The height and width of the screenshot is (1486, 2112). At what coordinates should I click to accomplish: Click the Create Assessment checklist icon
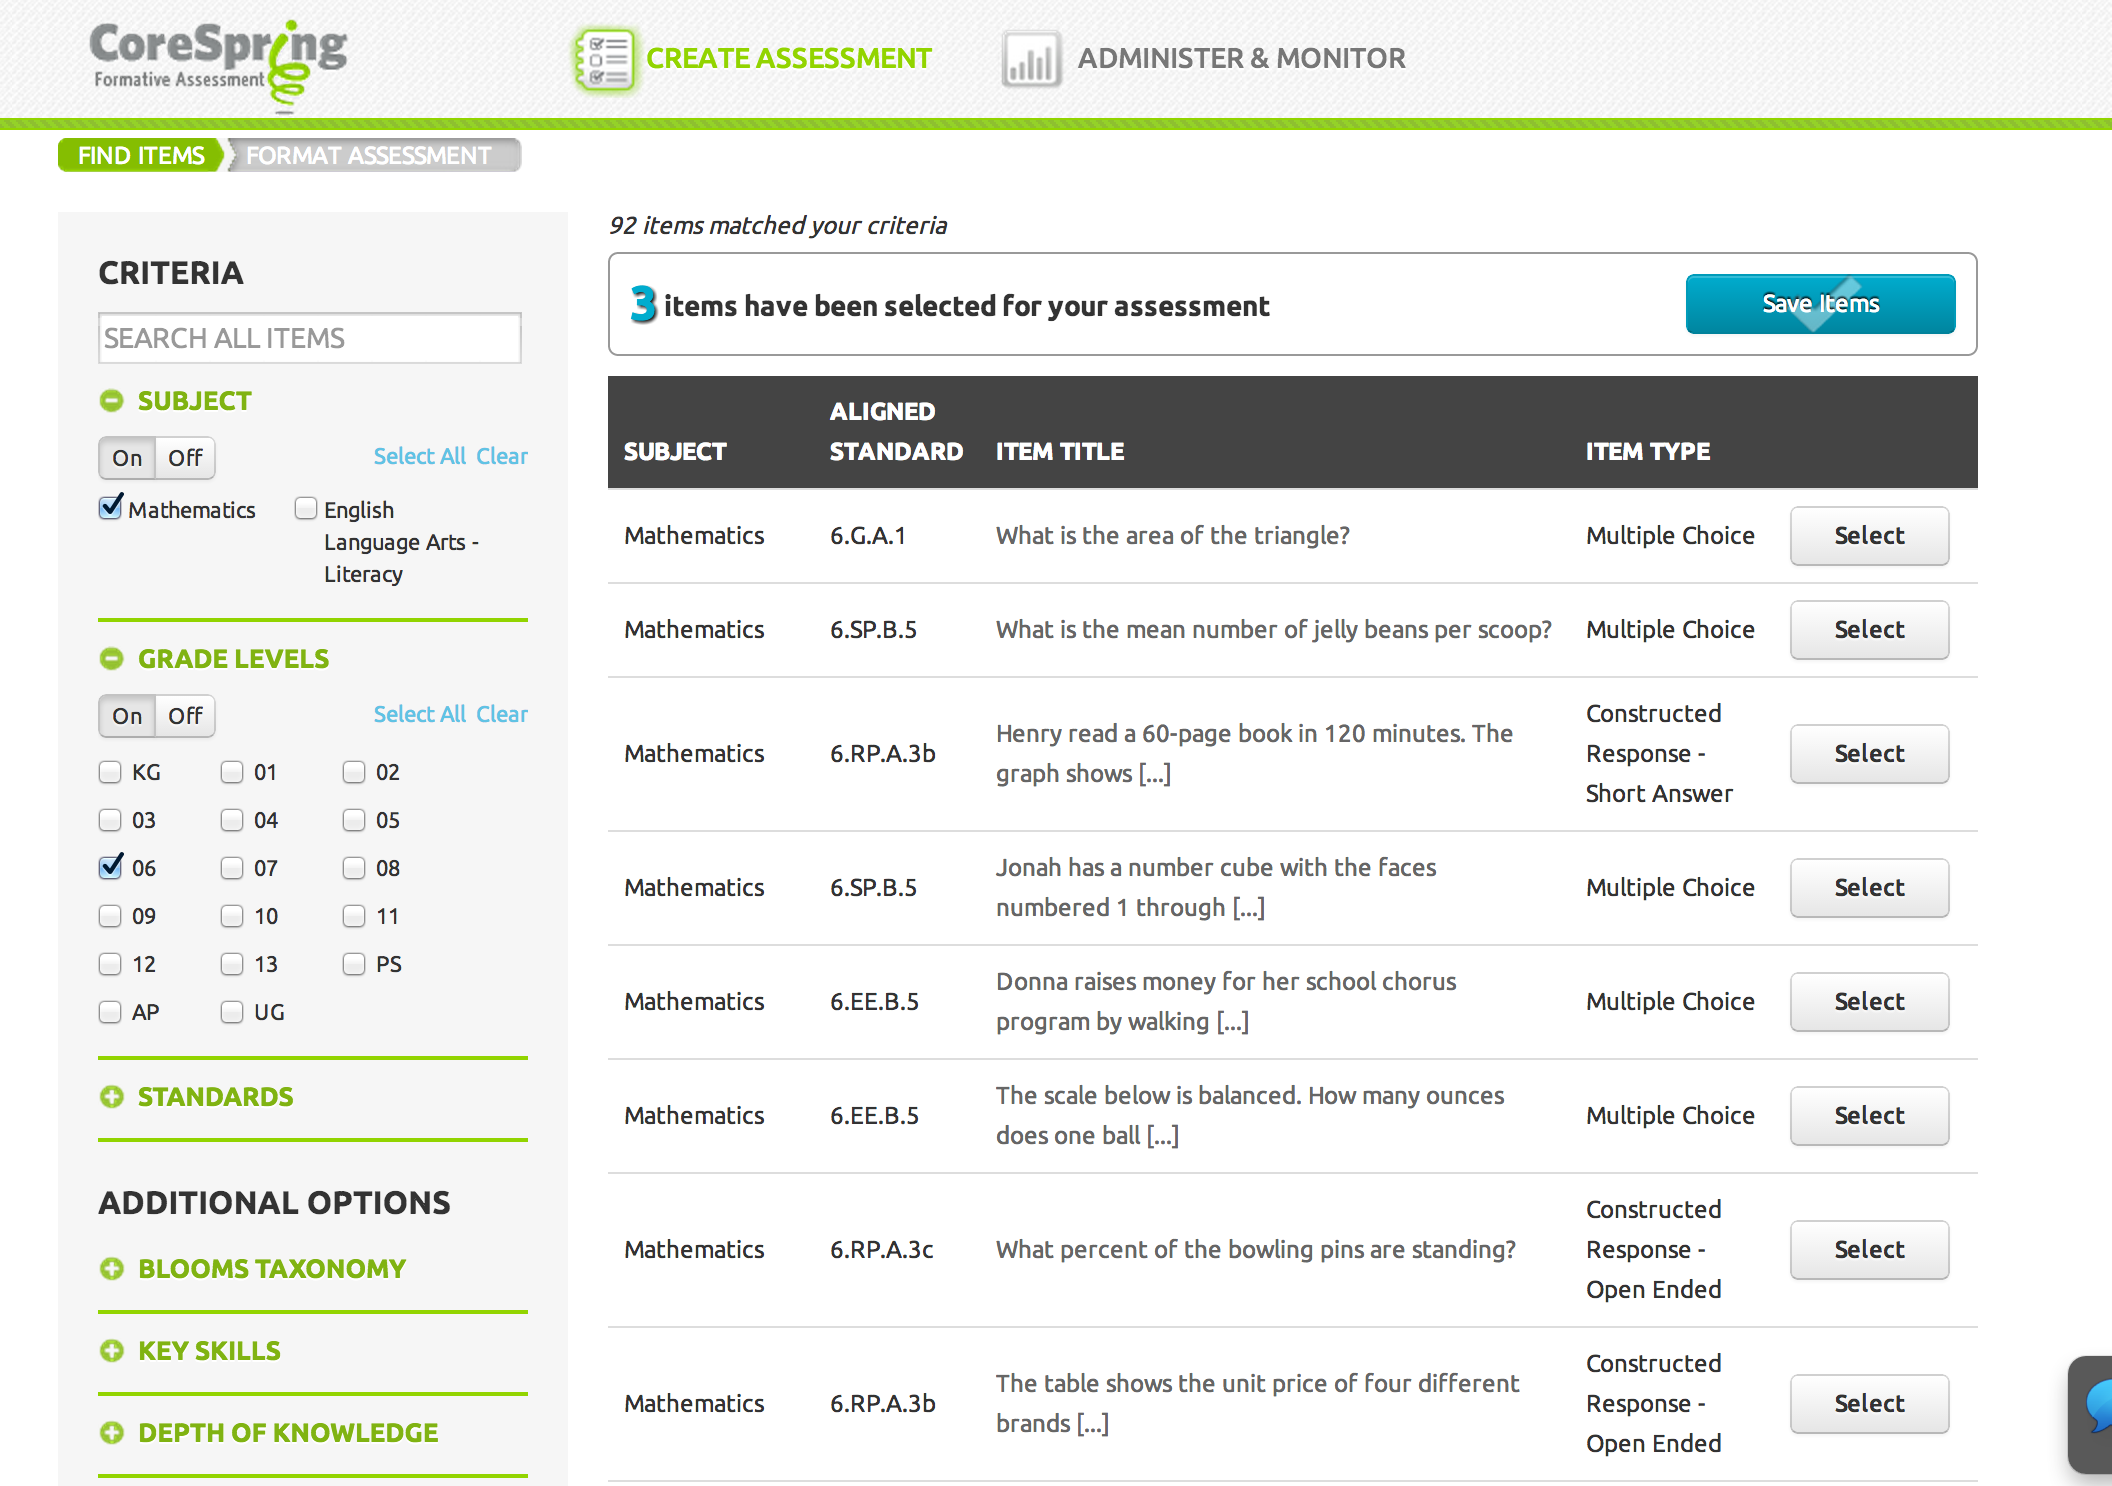pyautogui.click(x=604, y=59)
